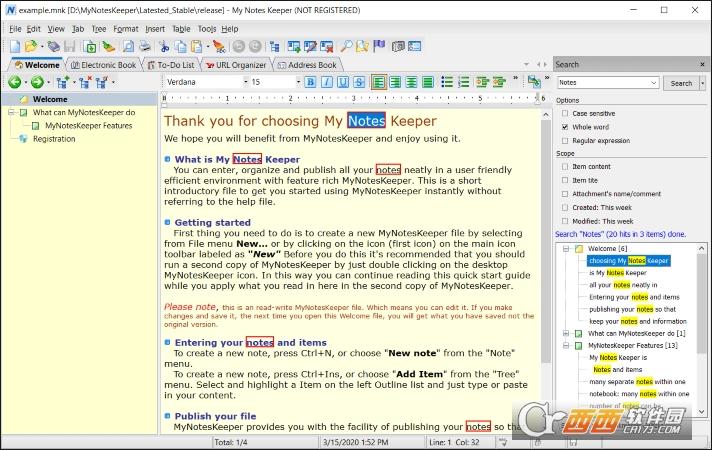Justify text alignment
The image size is (712, 450).
(x=428, y=82)
